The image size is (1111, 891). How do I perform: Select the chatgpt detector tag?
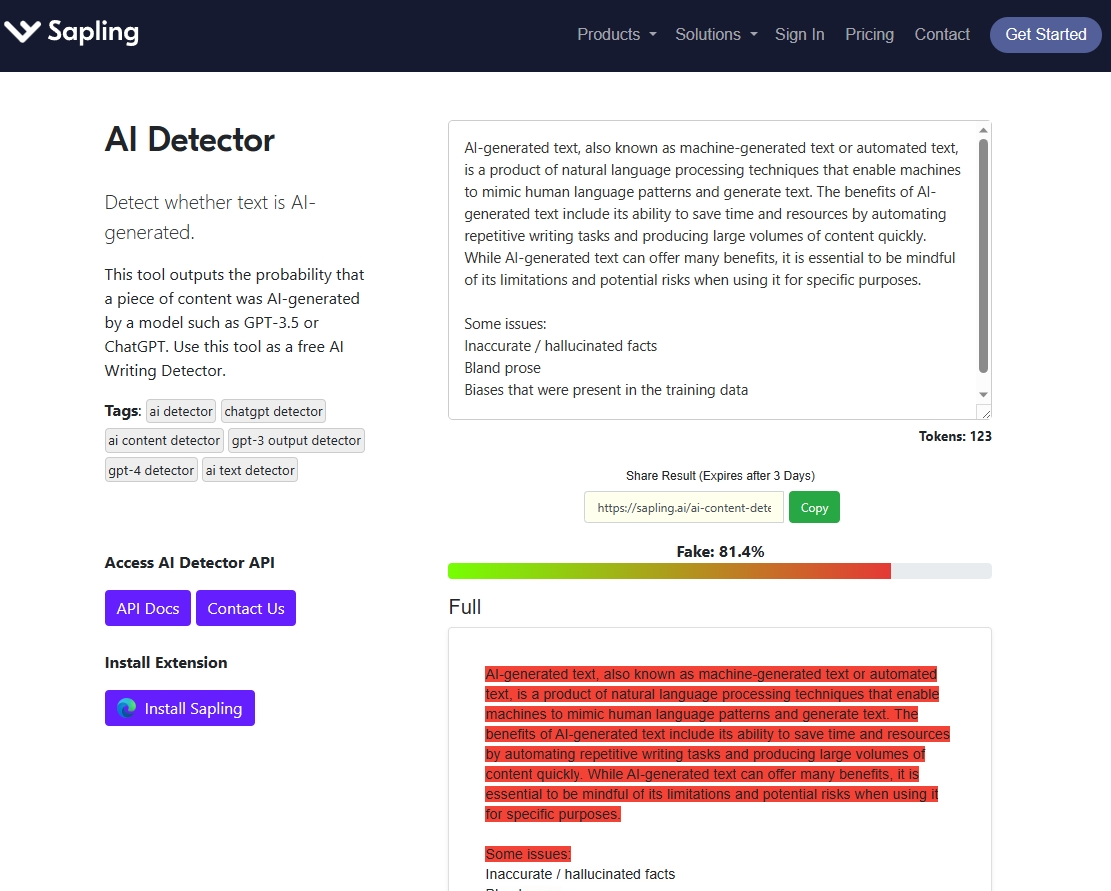click(273, 411)
